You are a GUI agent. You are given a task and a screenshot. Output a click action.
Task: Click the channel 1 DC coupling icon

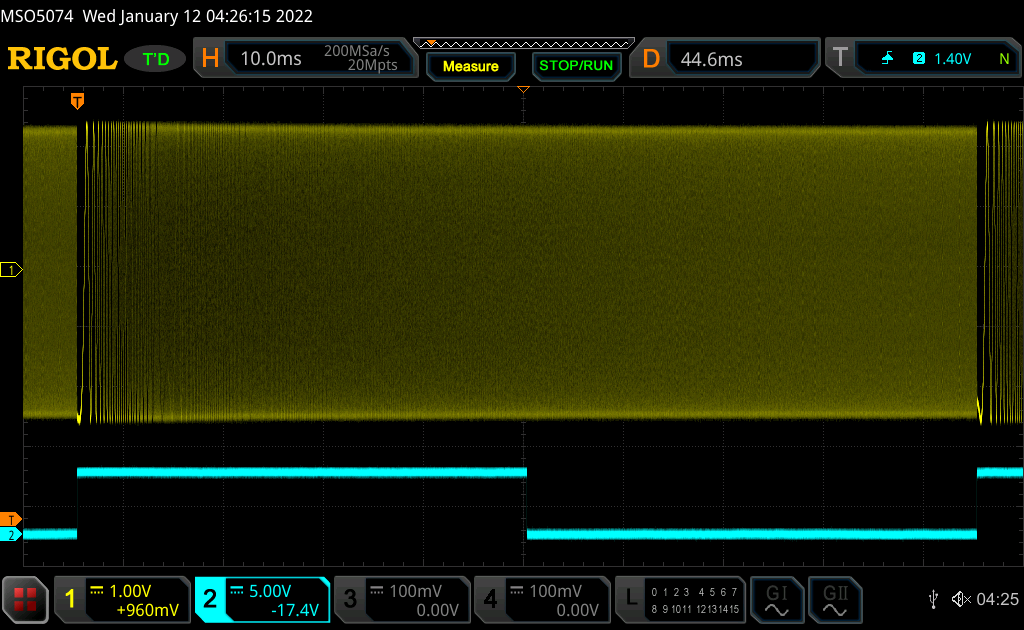pos(97,590)
